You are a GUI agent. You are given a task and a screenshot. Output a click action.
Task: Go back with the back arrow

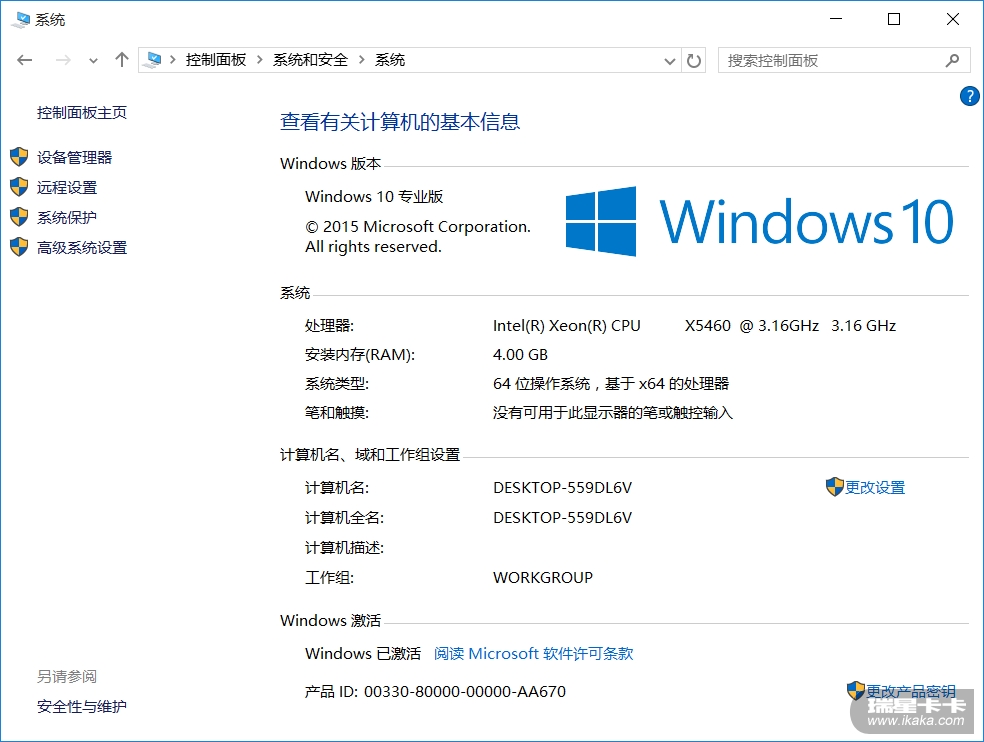coord(24,60)
